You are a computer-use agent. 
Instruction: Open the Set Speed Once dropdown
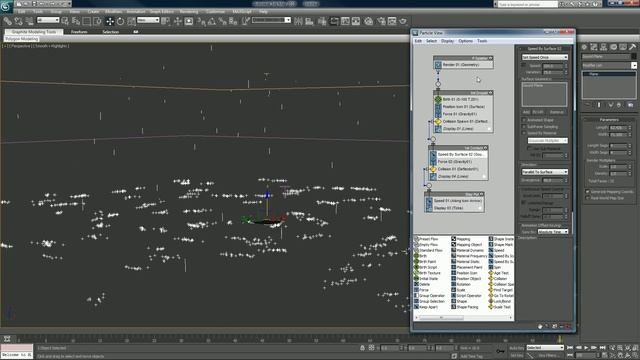[x=544, y=57]
